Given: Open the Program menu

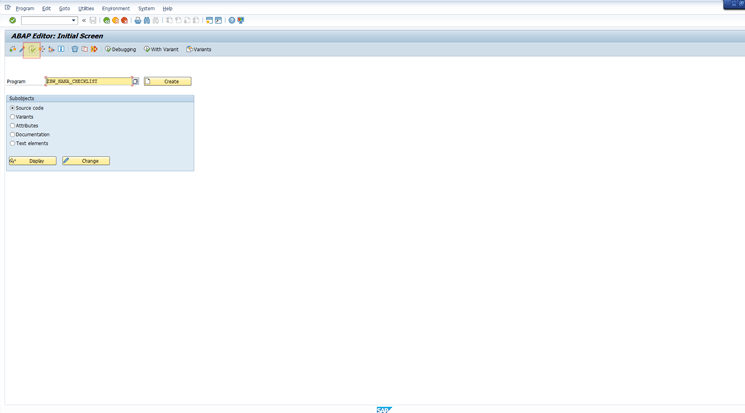Looking at the screenshot, I should coord(25,9).
